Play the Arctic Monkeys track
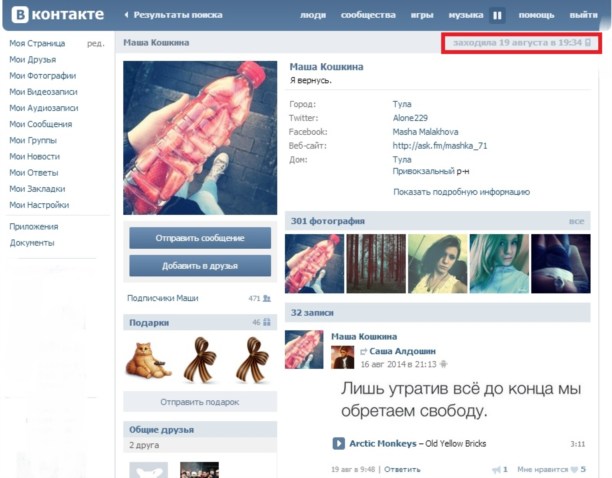 tap(339, 443)
